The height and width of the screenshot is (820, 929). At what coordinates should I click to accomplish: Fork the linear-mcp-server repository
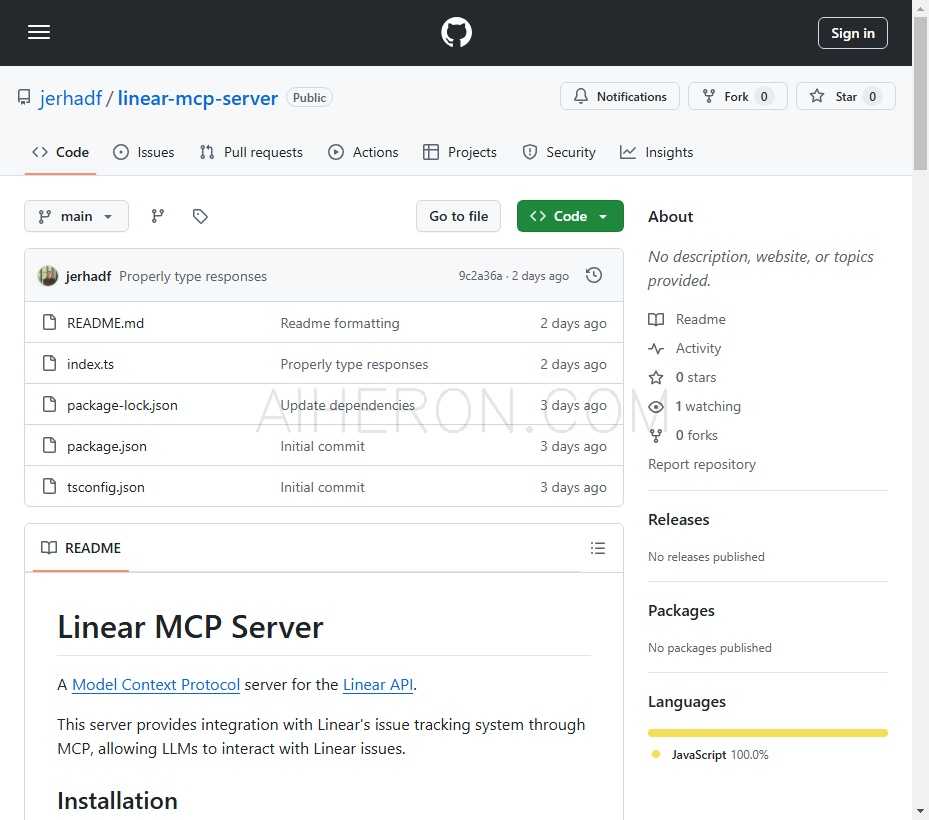click(x=737, y=97)
